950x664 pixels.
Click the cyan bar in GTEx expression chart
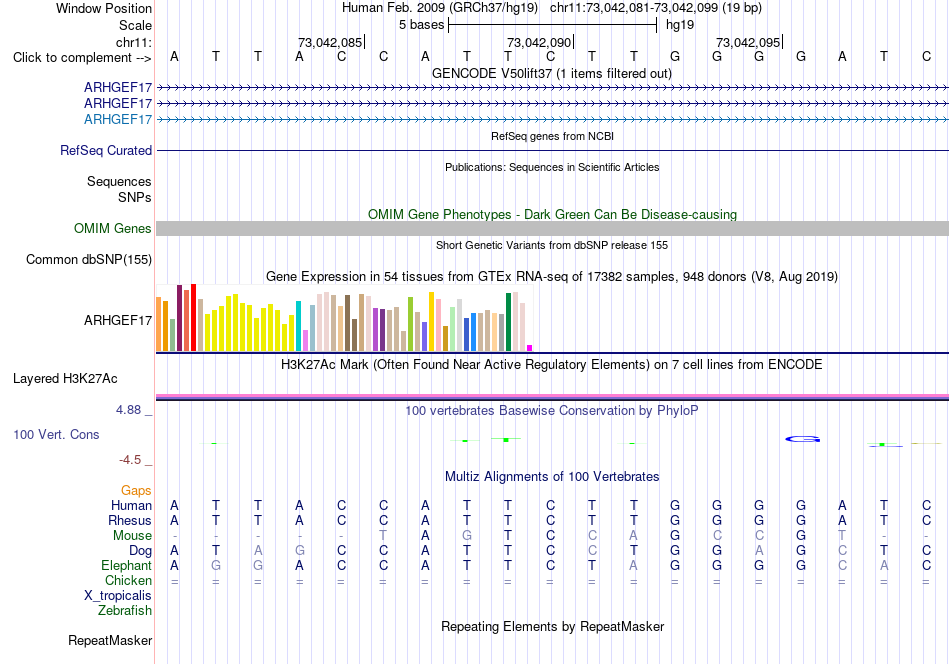(298, 326)
